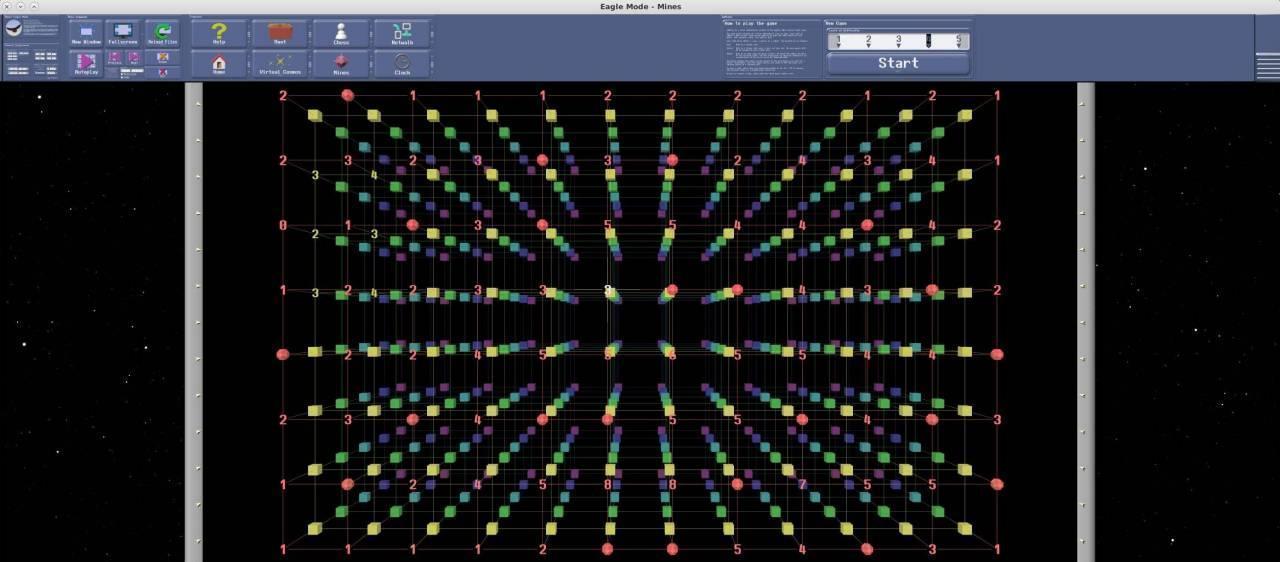Go to the Root bookmark

(280, 34)
